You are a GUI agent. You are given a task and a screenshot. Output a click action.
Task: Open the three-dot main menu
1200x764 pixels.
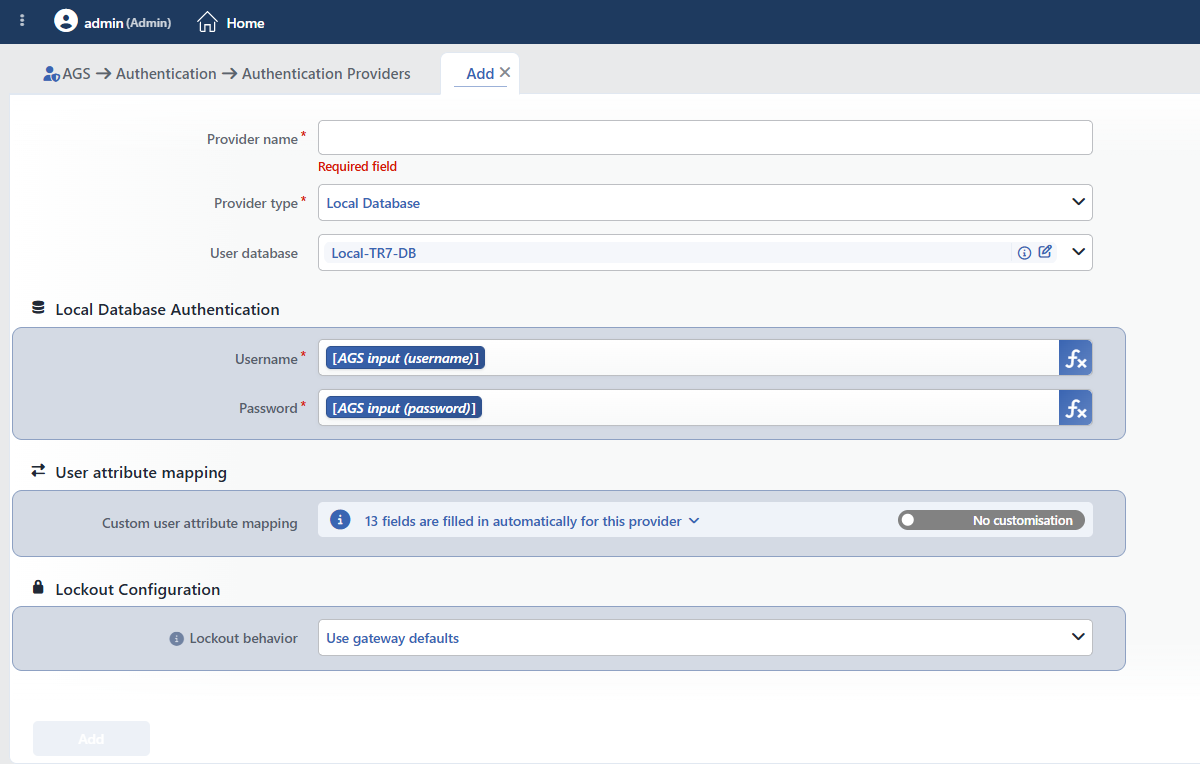tap(22, 21)
